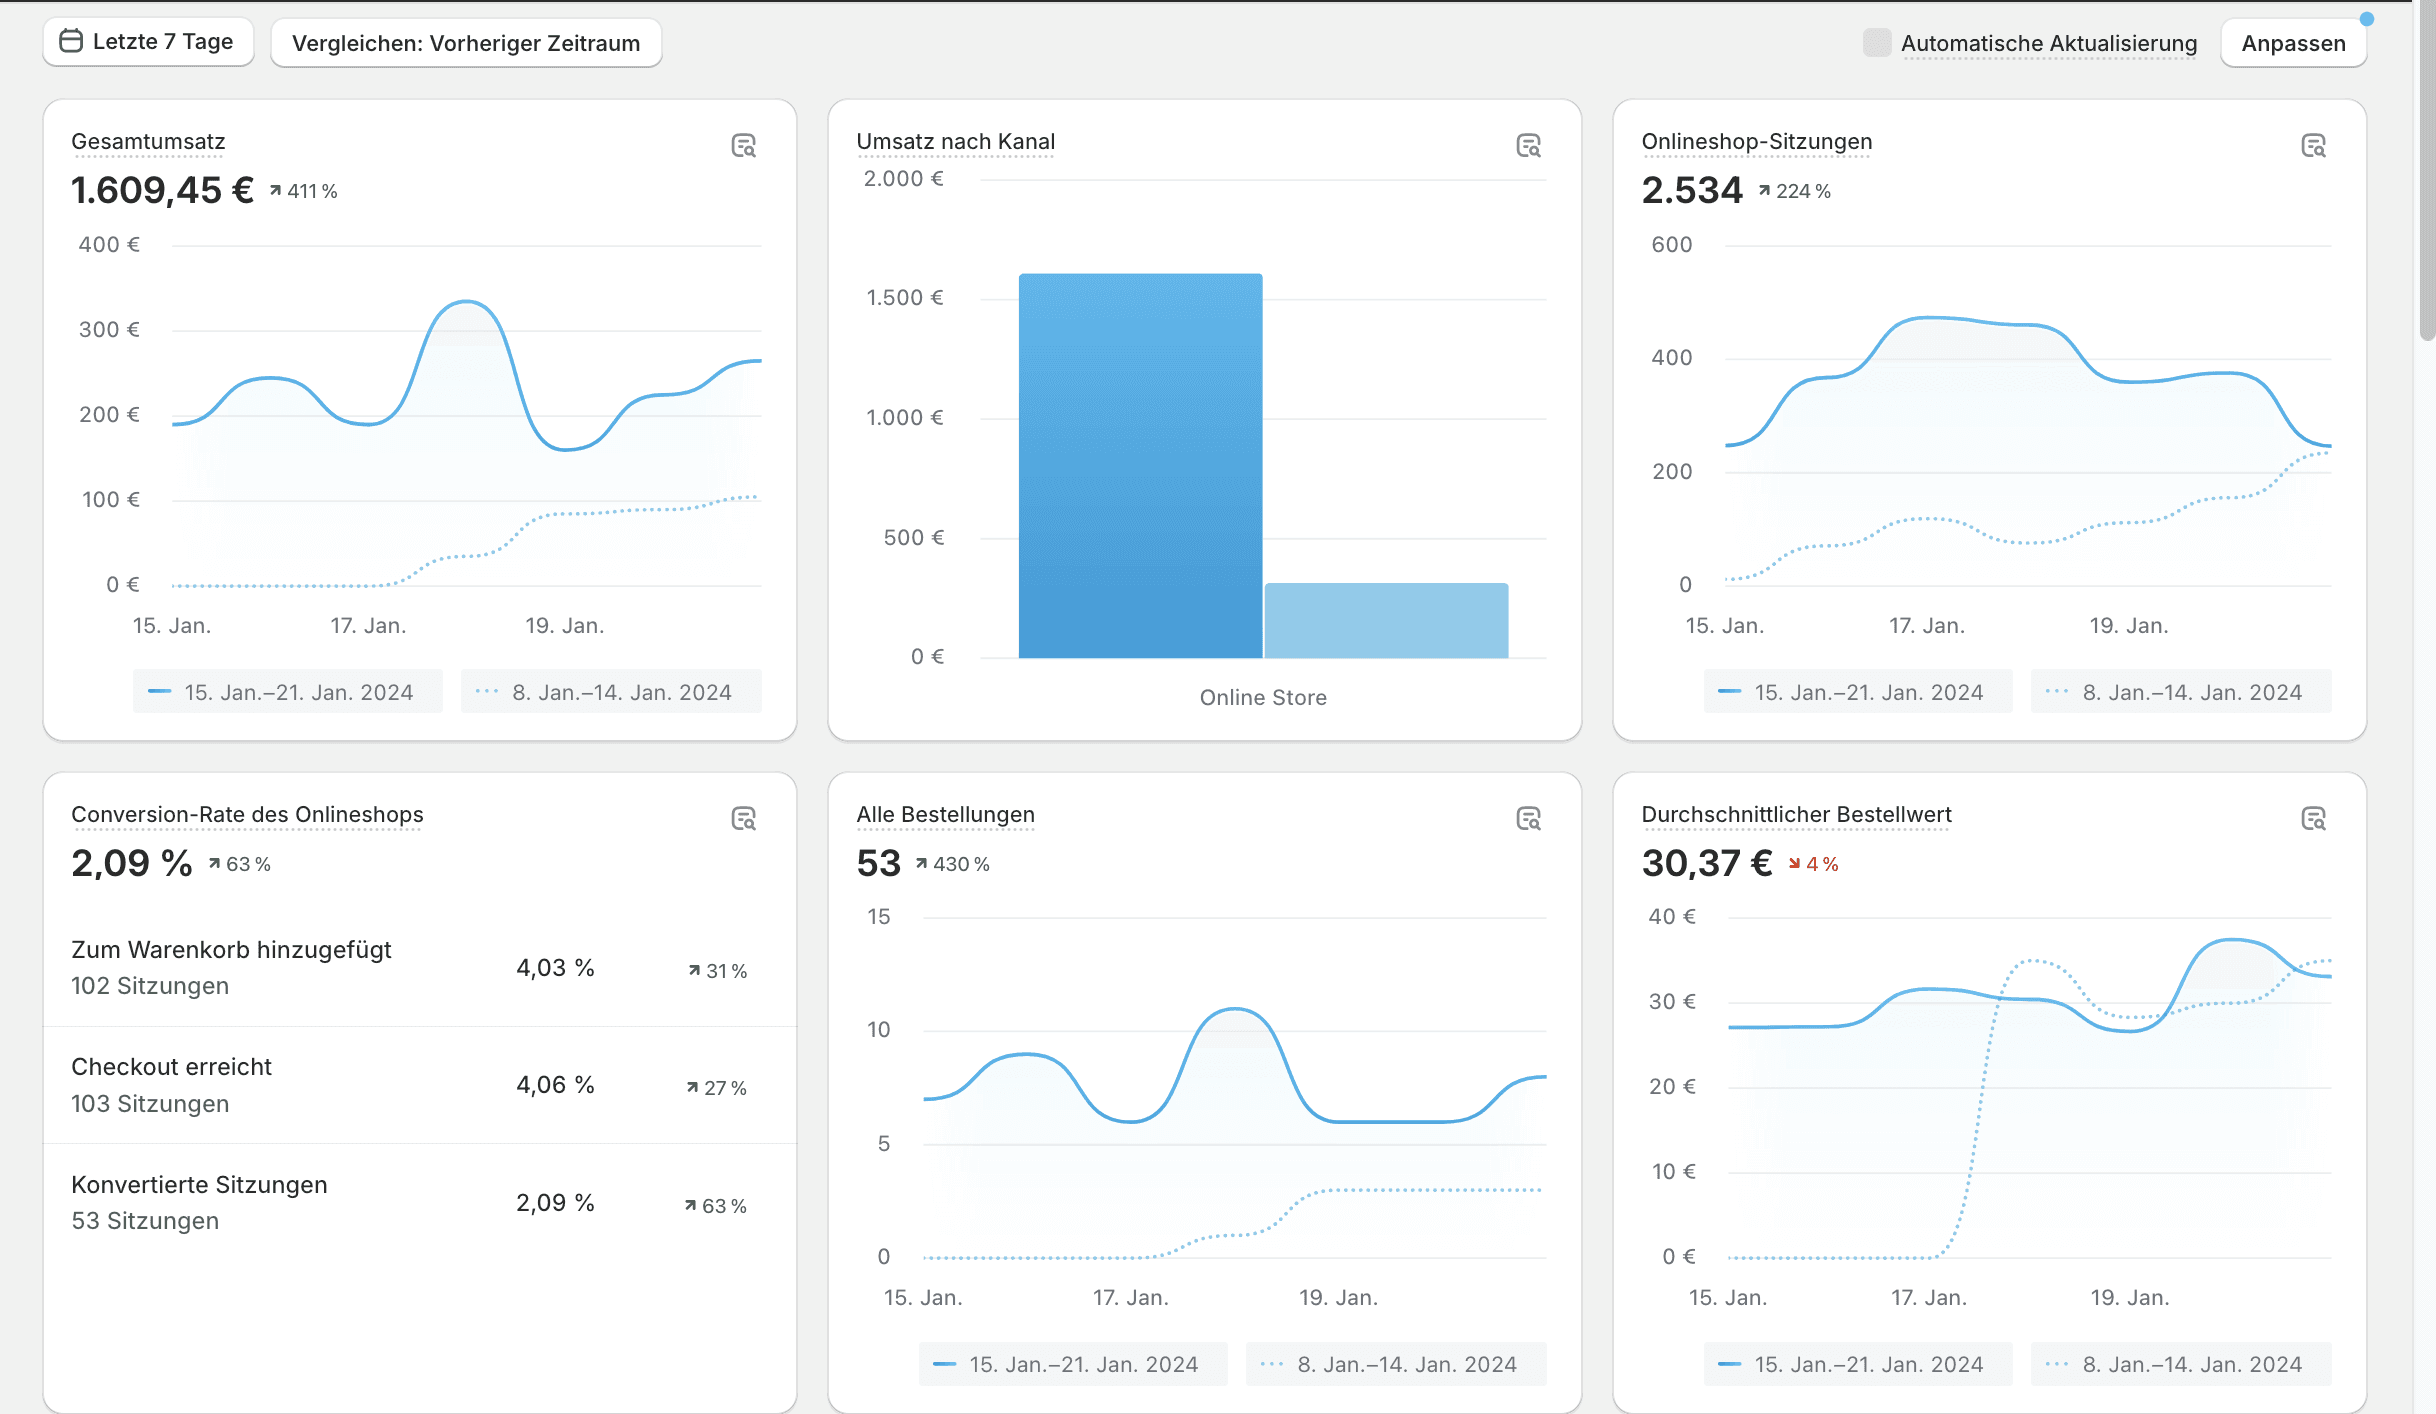2436x1414 pixels.
Task: Open report icon on Conversion-Rate card
Action: pos(743,819)
